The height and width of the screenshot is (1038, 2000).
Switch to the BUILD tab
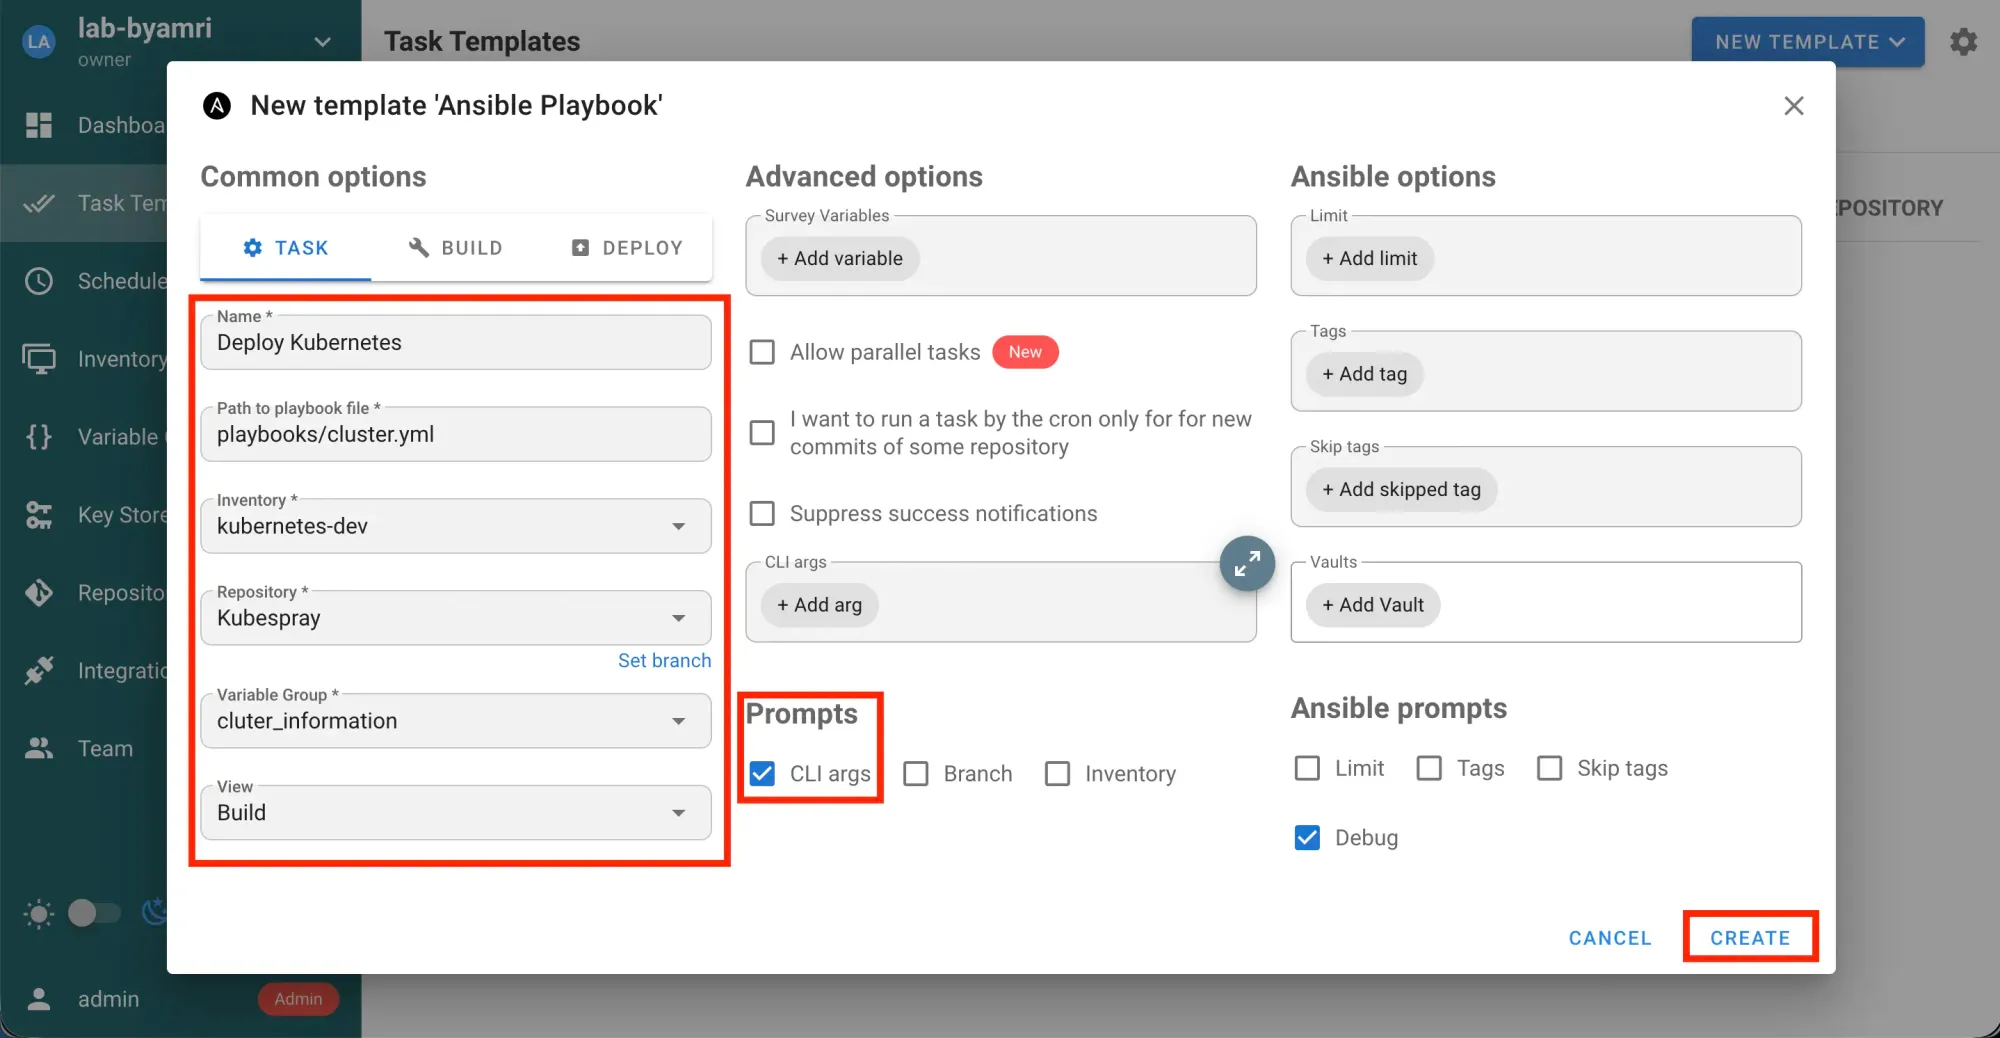[x=456, y=248]
